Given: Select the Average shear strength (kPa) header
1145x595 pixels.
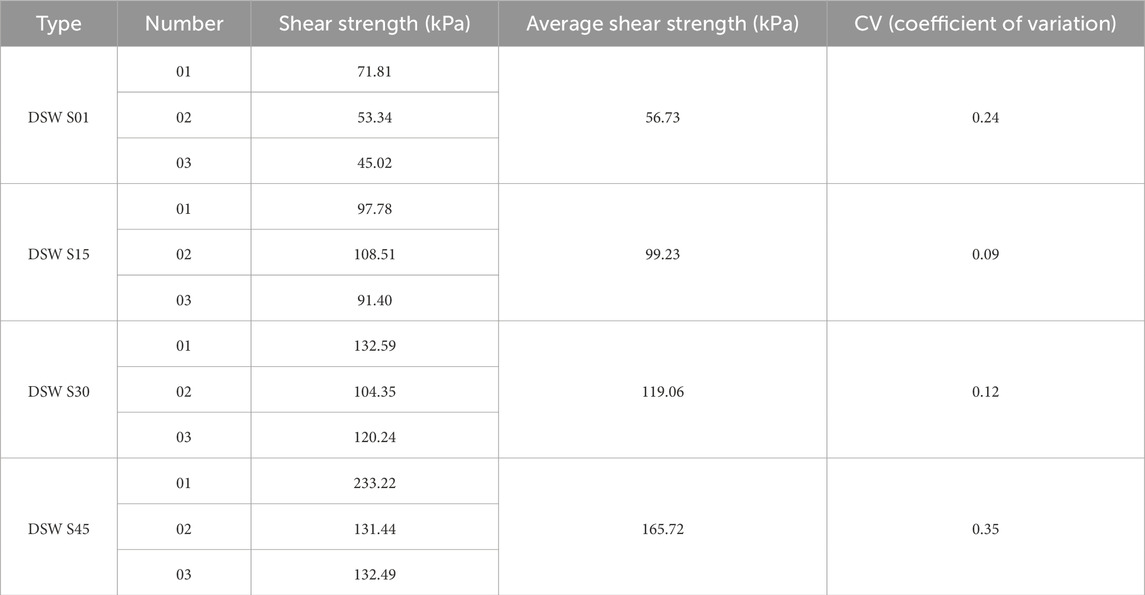Looking at the screenshot, I should 662,23.
